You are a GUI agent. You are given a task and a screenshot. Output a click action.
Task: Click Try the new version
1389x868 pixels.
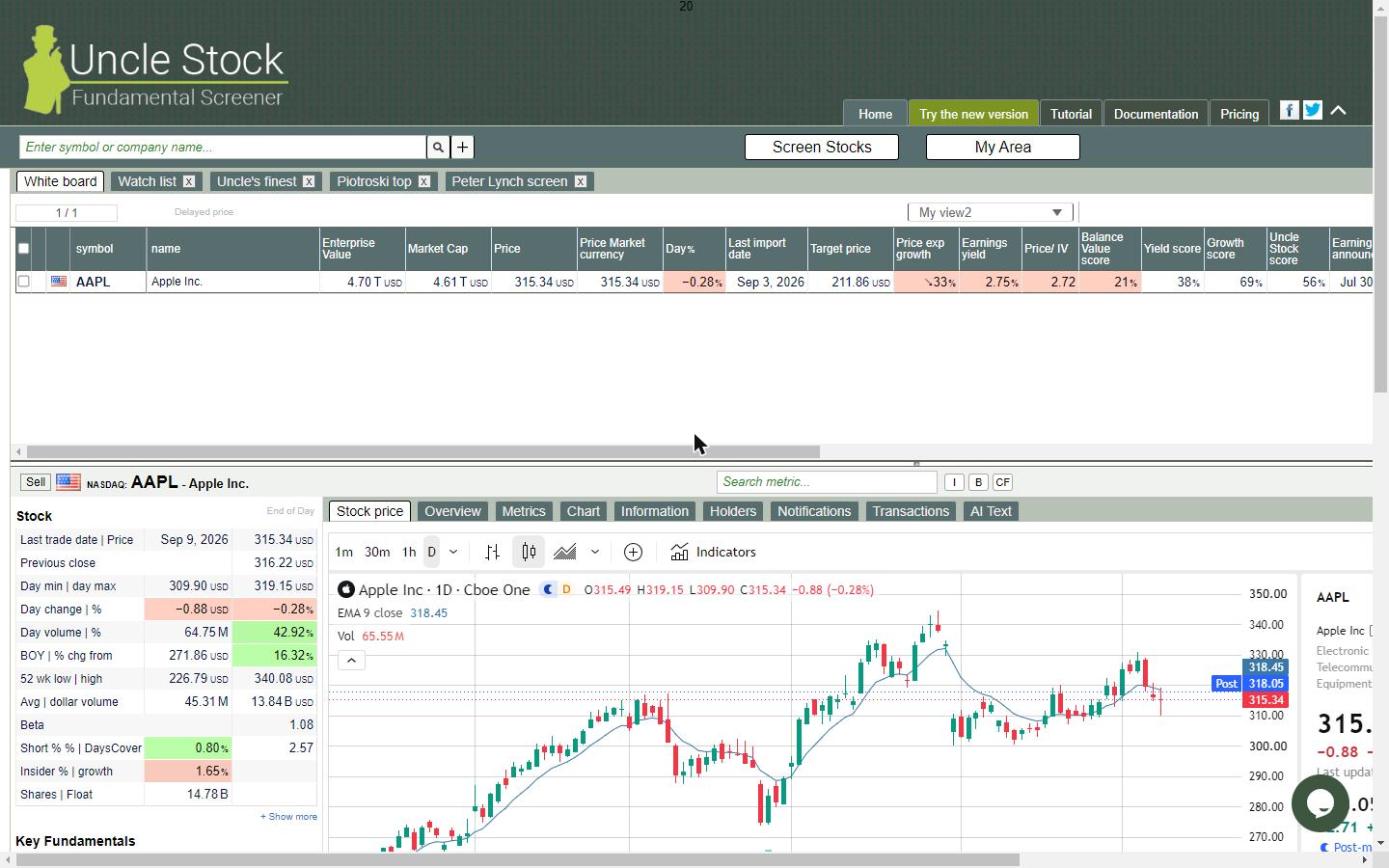pos(973,114)
